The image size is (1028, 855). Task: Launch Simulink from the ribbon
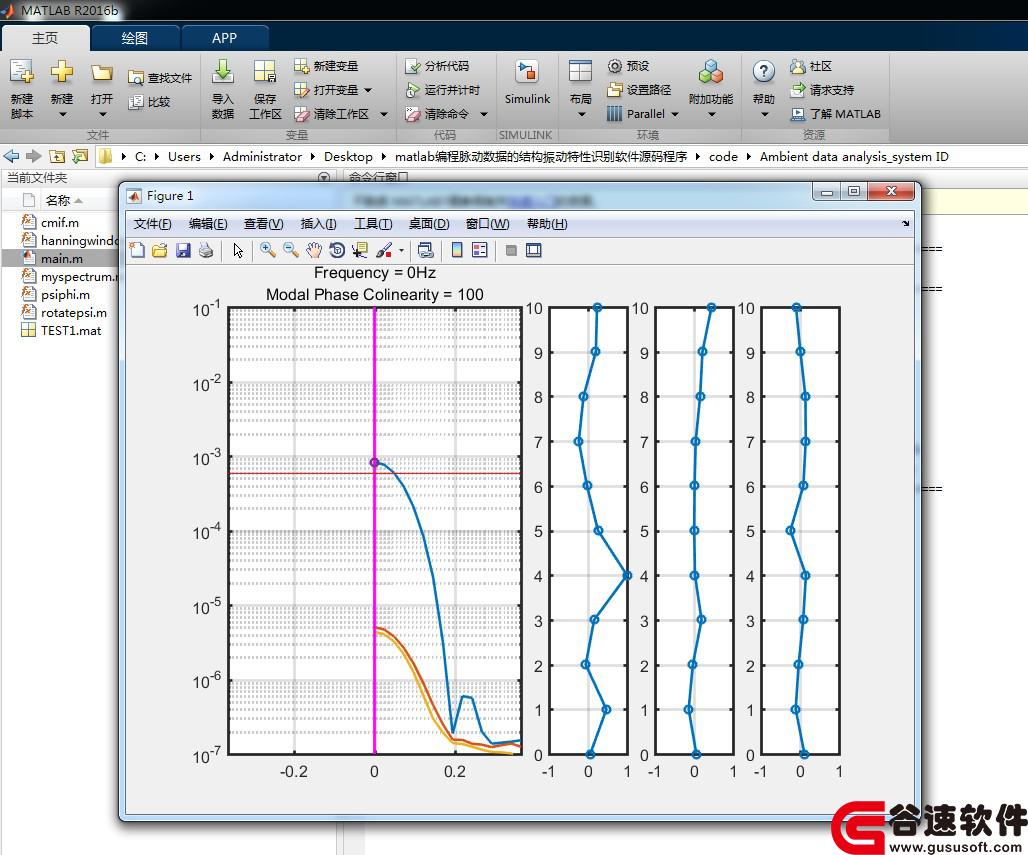coord(527,82)
